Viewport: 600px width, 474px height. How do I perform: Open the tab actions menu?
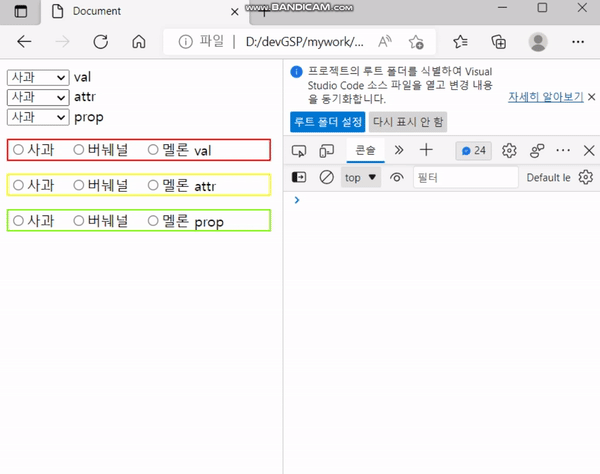pos(20,11)
